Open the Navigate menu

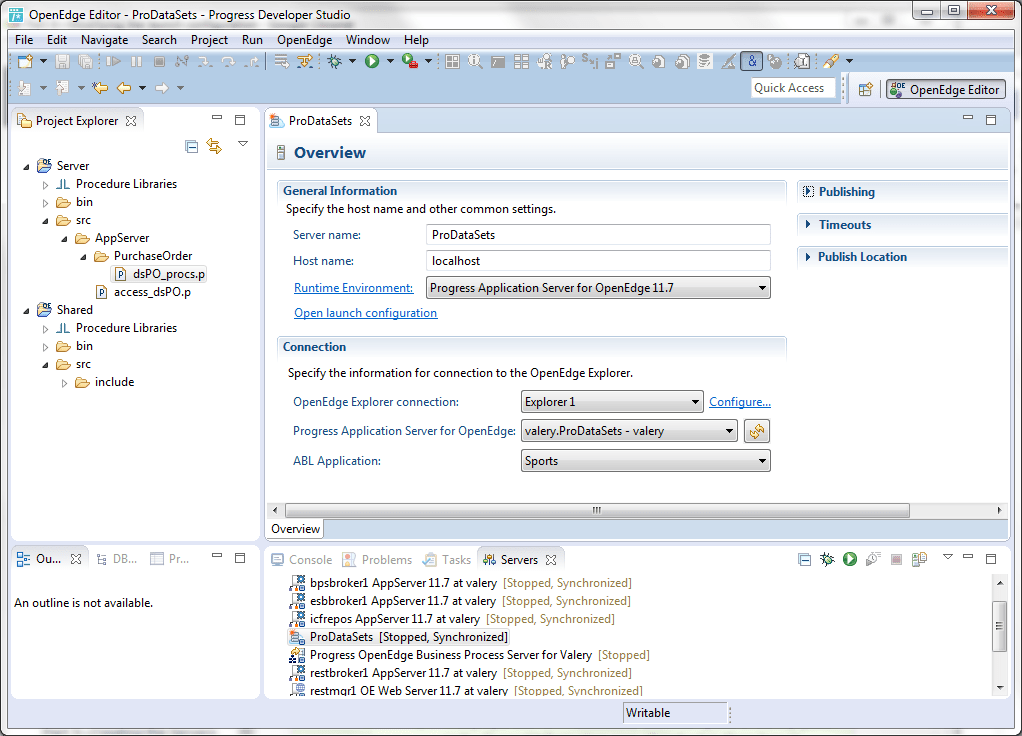click(104, 40)
